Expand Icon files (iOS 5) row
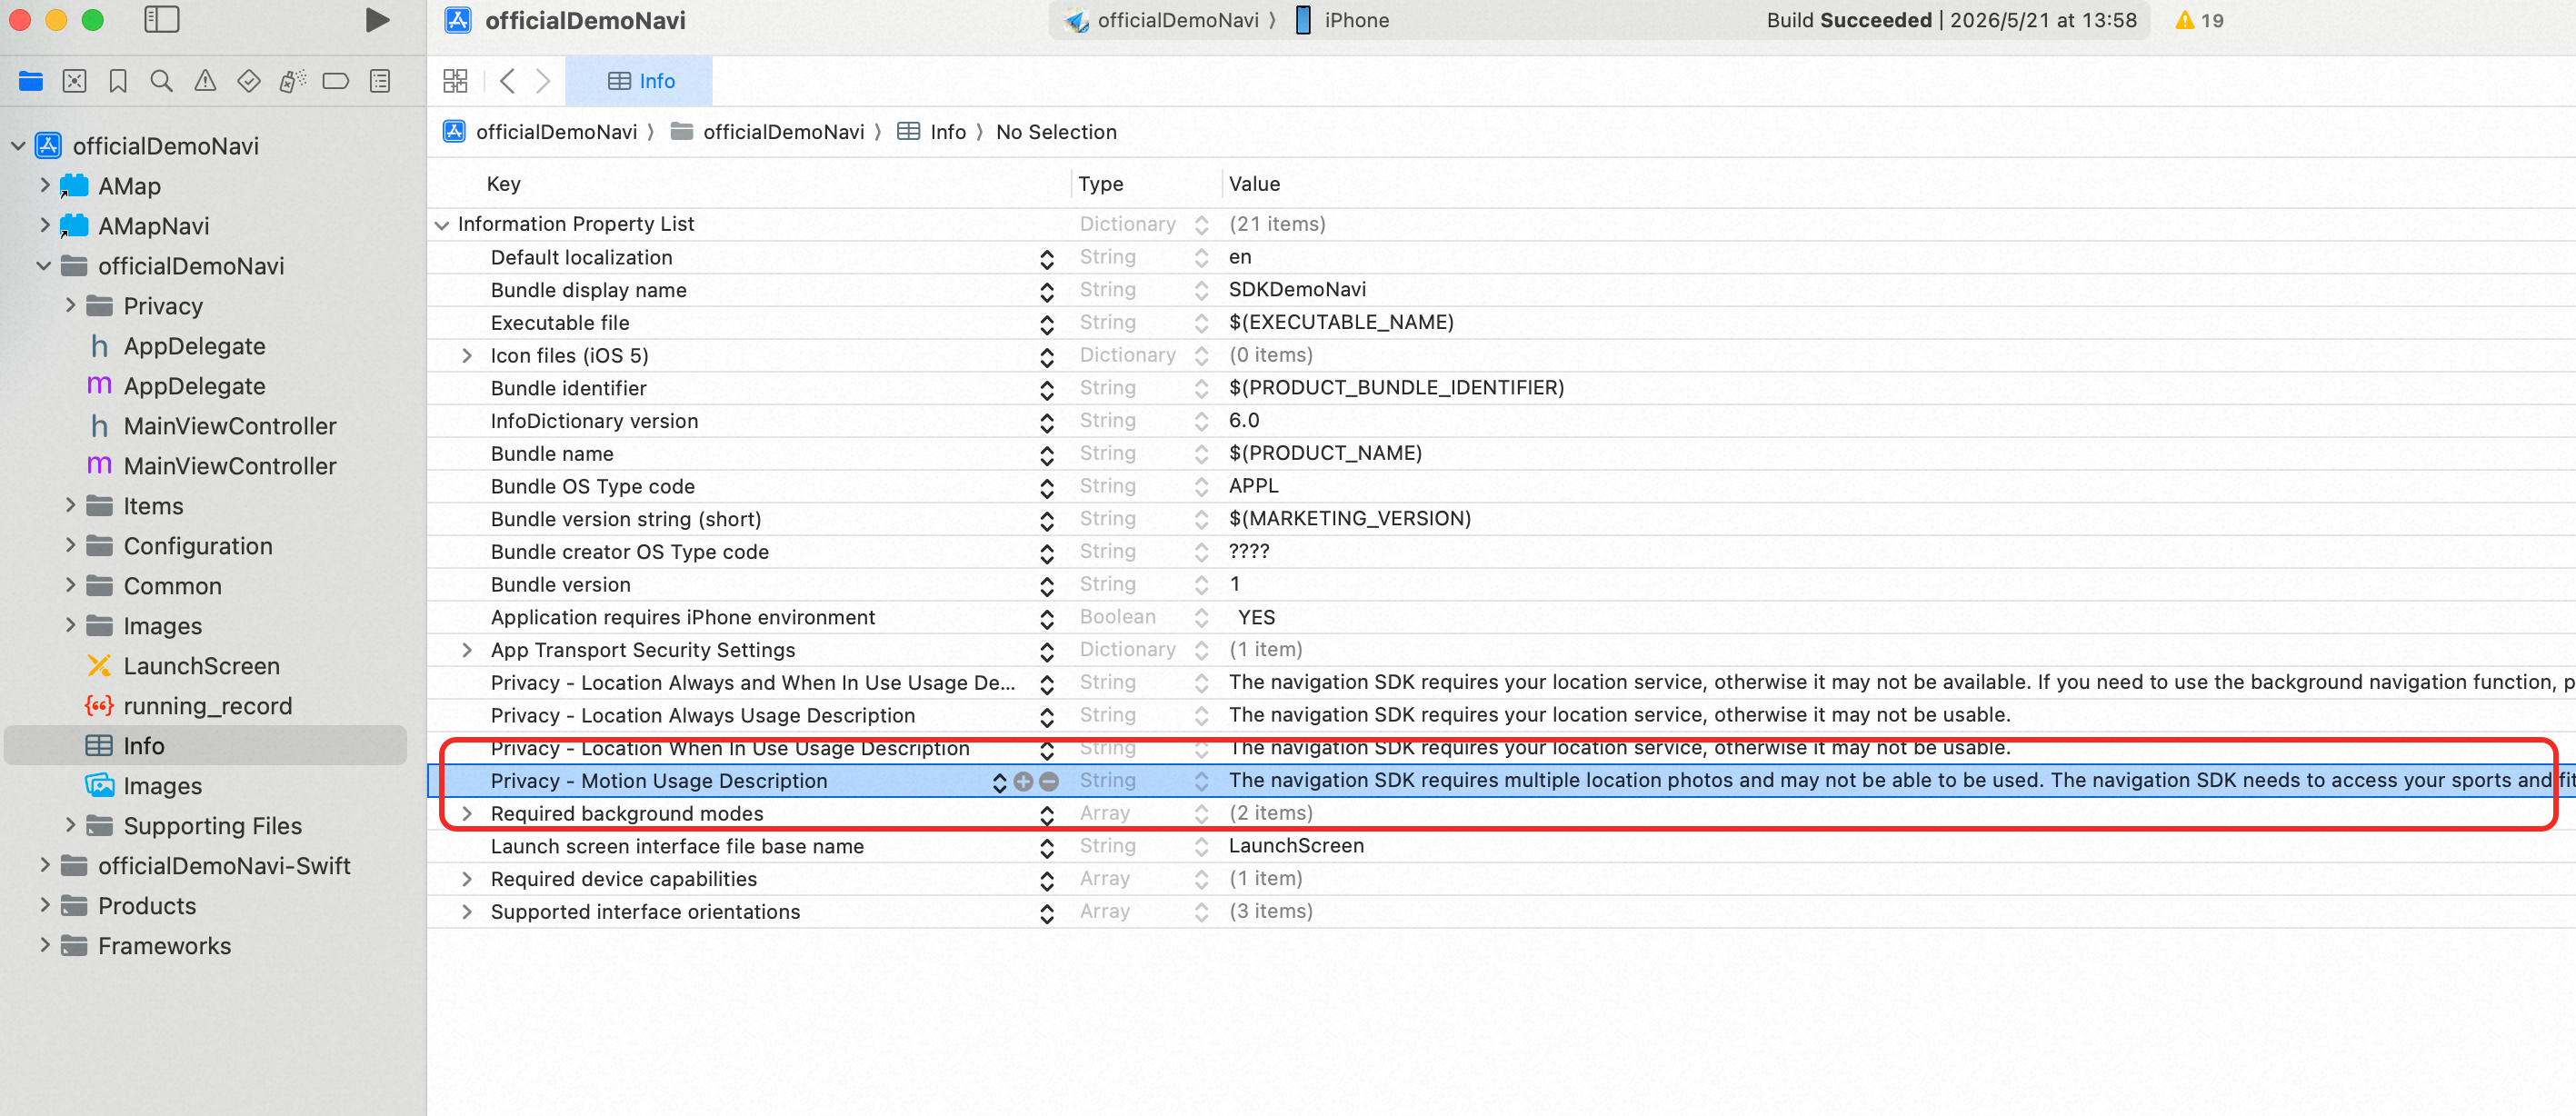The height and width of the screenshot is (1116, 2576). pyautogui.click(x=467, y=356)
